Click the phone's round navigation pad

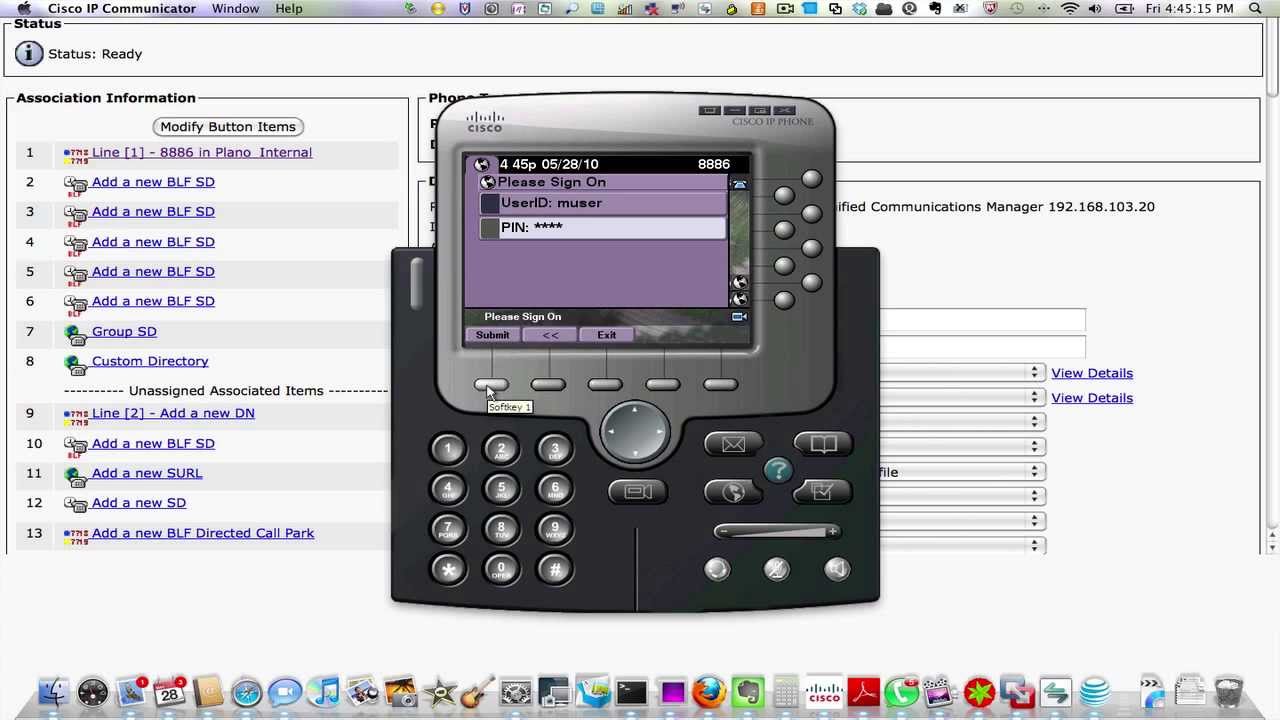point(635,434)
